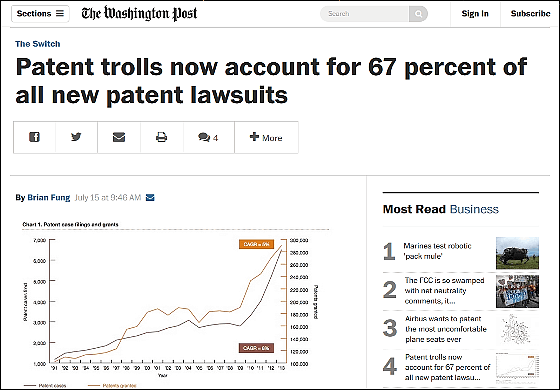Open the FCC net neutrality comments story
This screenshot has height=390, width=560.
444,290
